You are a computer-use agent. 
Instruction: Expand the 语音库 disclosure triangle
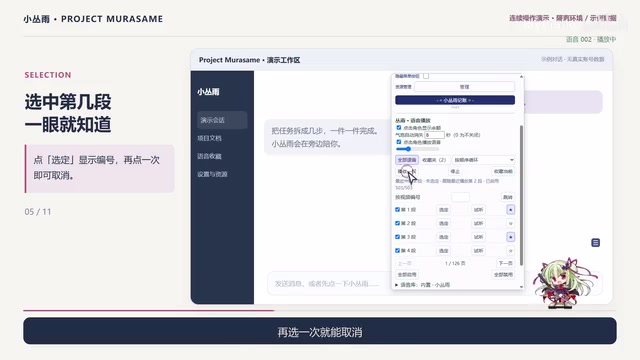pyautogui.click(x=397, y=285)
